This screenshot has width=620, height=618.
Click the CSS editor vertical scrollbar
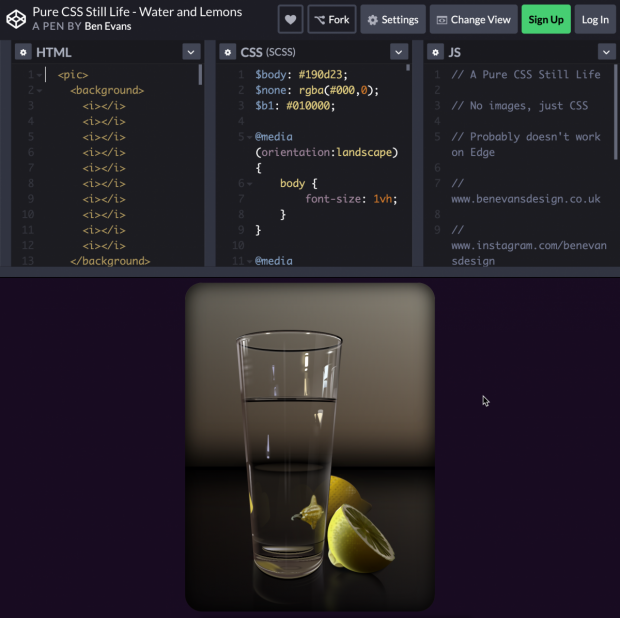[x=408, y=68]
